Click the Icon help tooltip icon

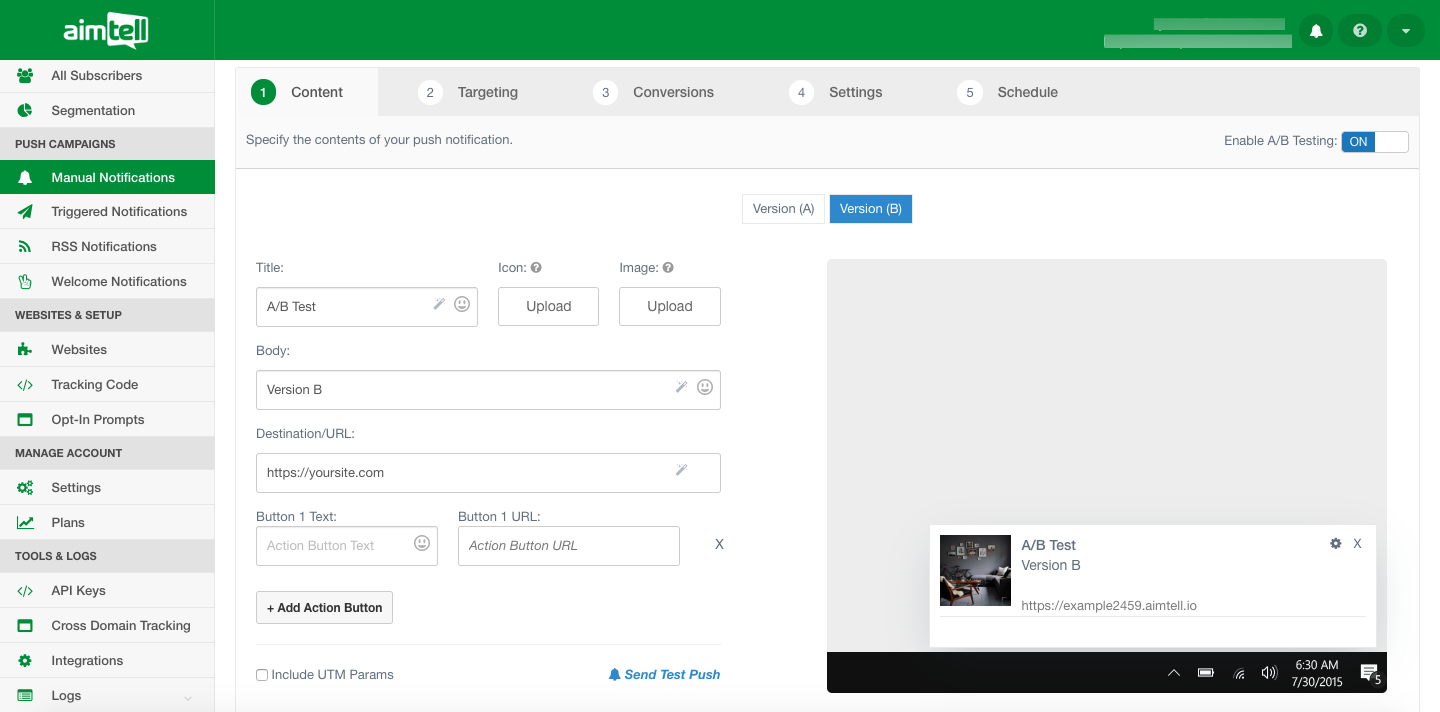click(x=536, y=268)
